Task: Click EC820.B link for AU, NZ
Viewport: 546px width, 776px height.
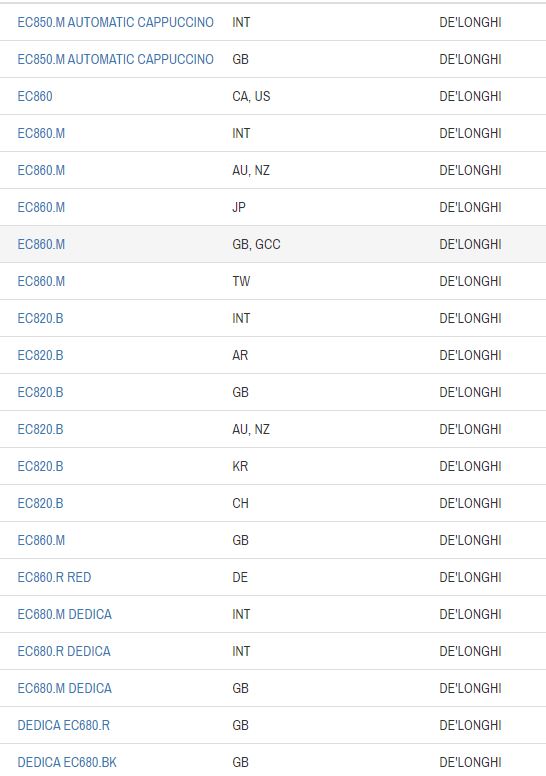Action: tap(41, 429)
